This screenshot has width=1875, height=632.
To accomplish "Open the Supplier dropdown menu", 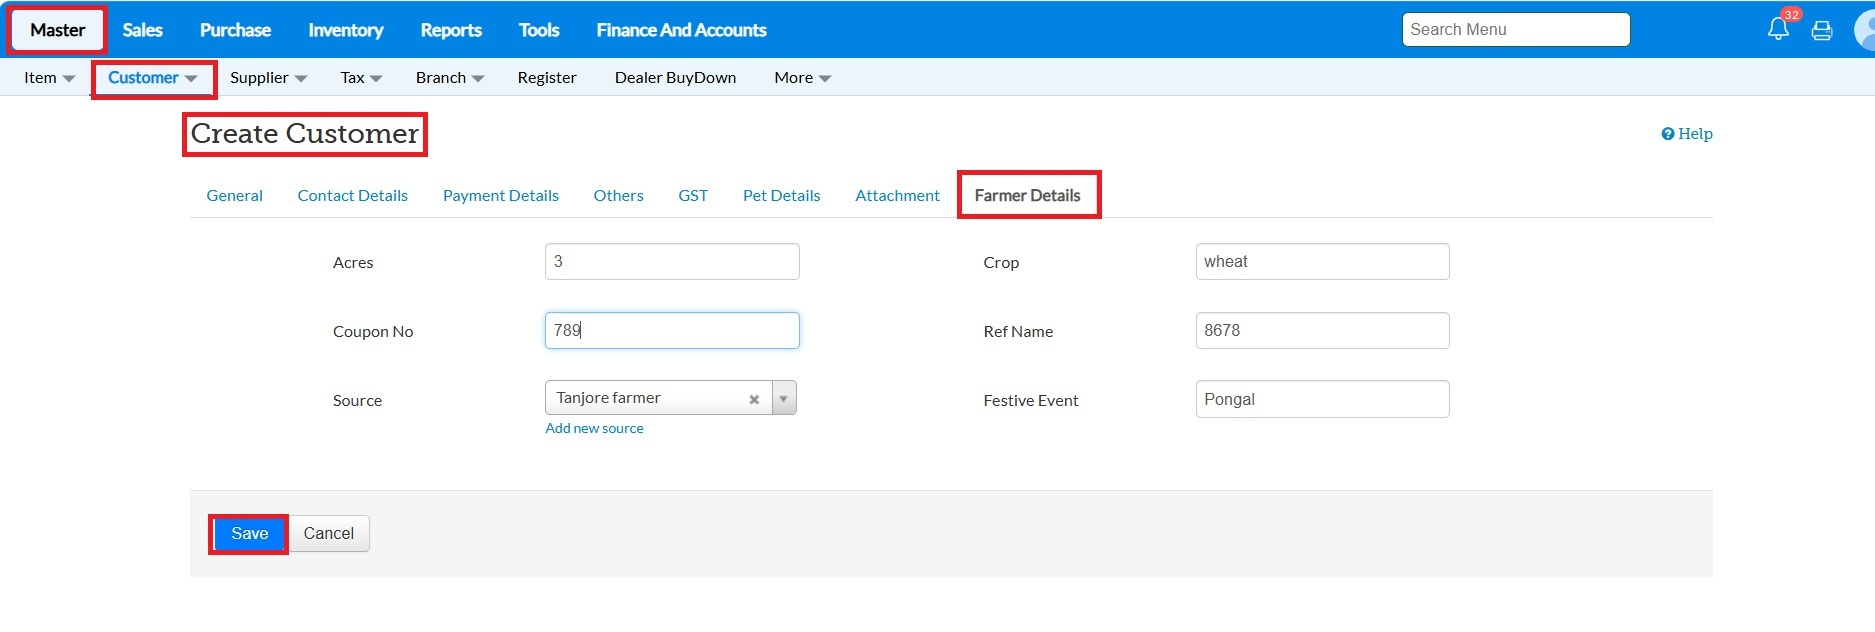I will click(x=268, y=78).
